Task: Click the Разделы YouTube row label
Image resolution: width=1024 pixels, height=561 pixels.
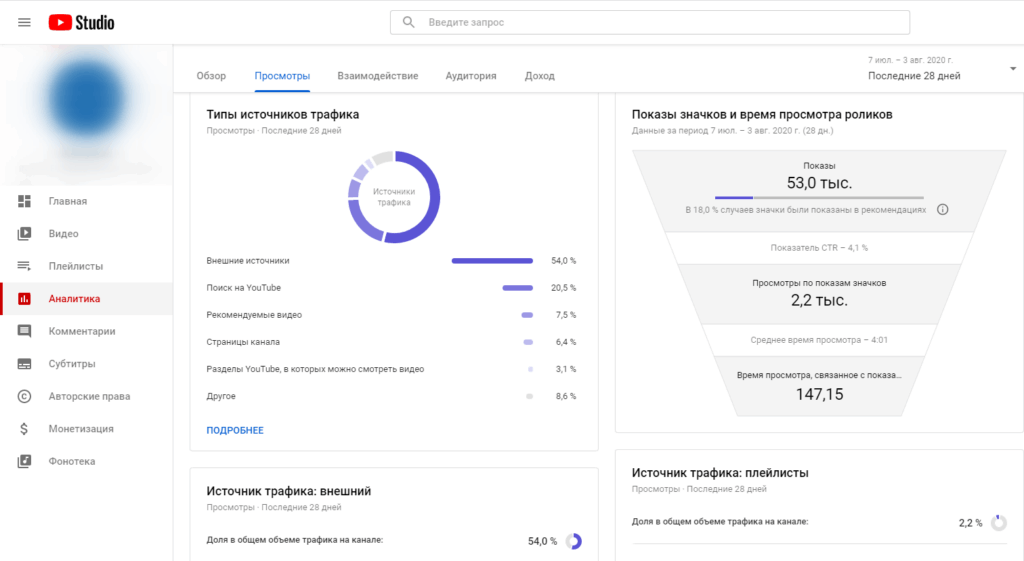Action: click(315, 369)
